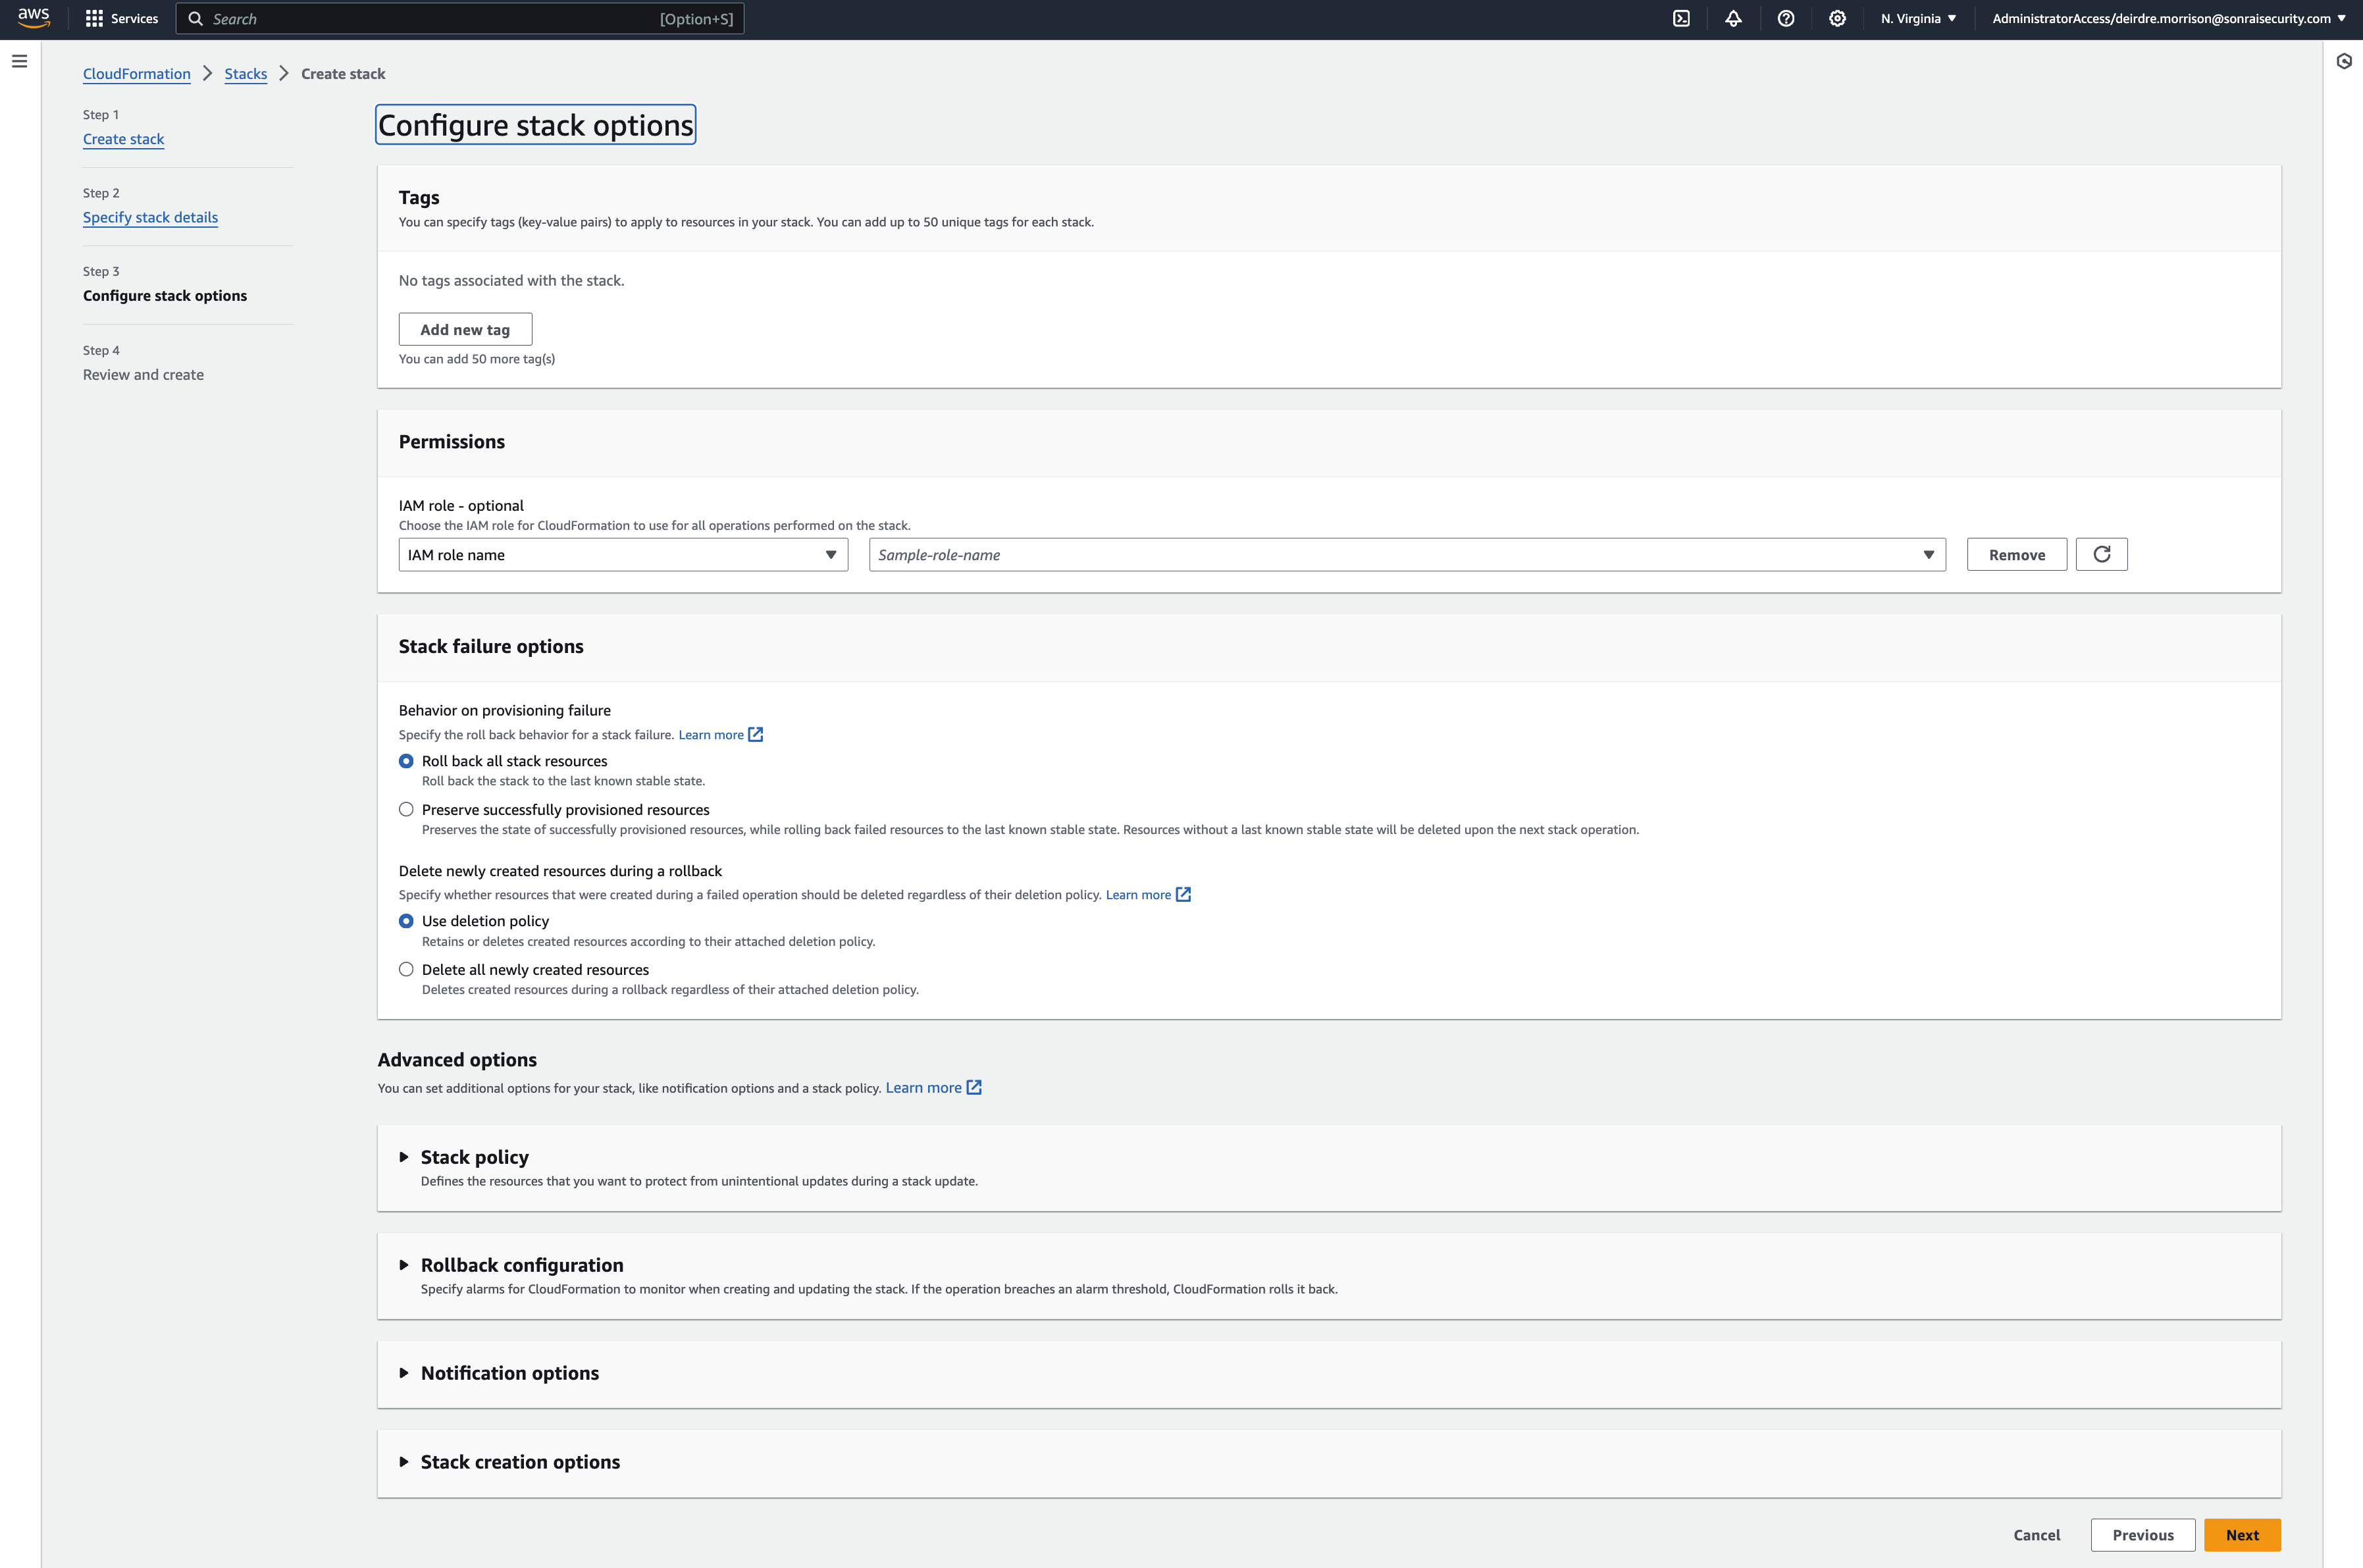
Task: Return to Step 1 Create stack
Action: coord(123,139)
